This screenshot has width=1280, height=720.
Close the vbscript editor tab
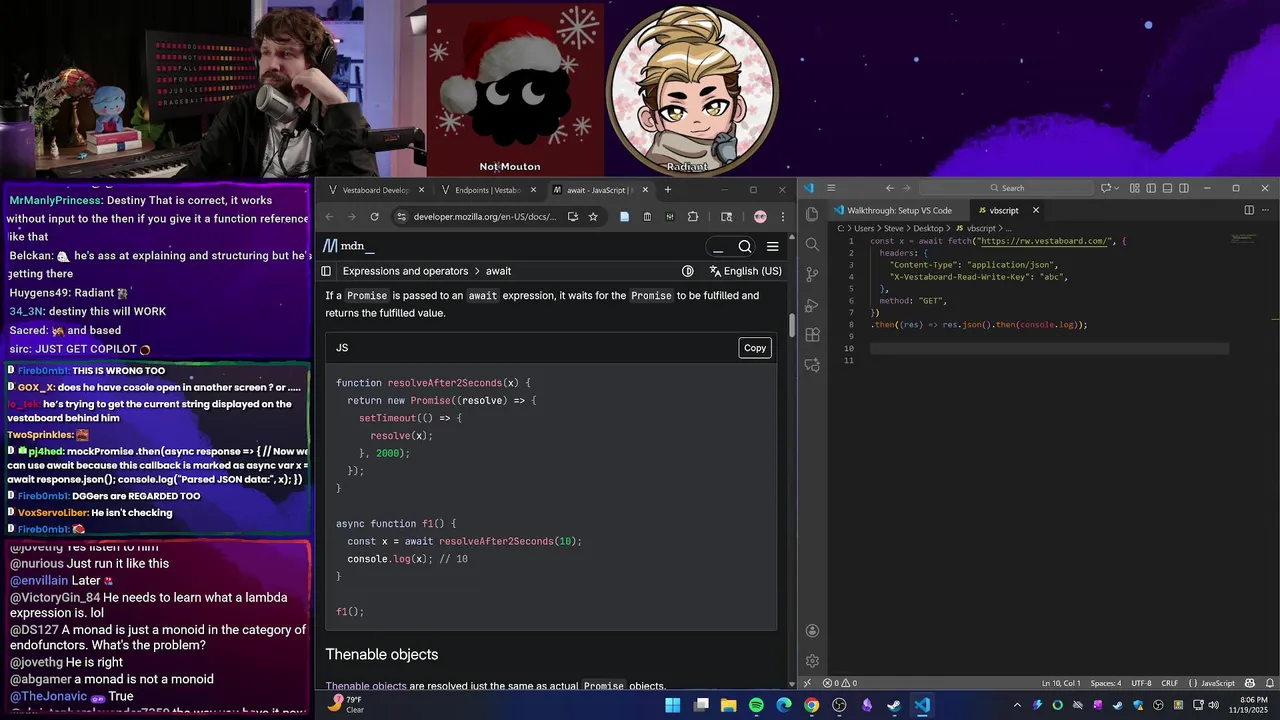[x=1036, y=210]
